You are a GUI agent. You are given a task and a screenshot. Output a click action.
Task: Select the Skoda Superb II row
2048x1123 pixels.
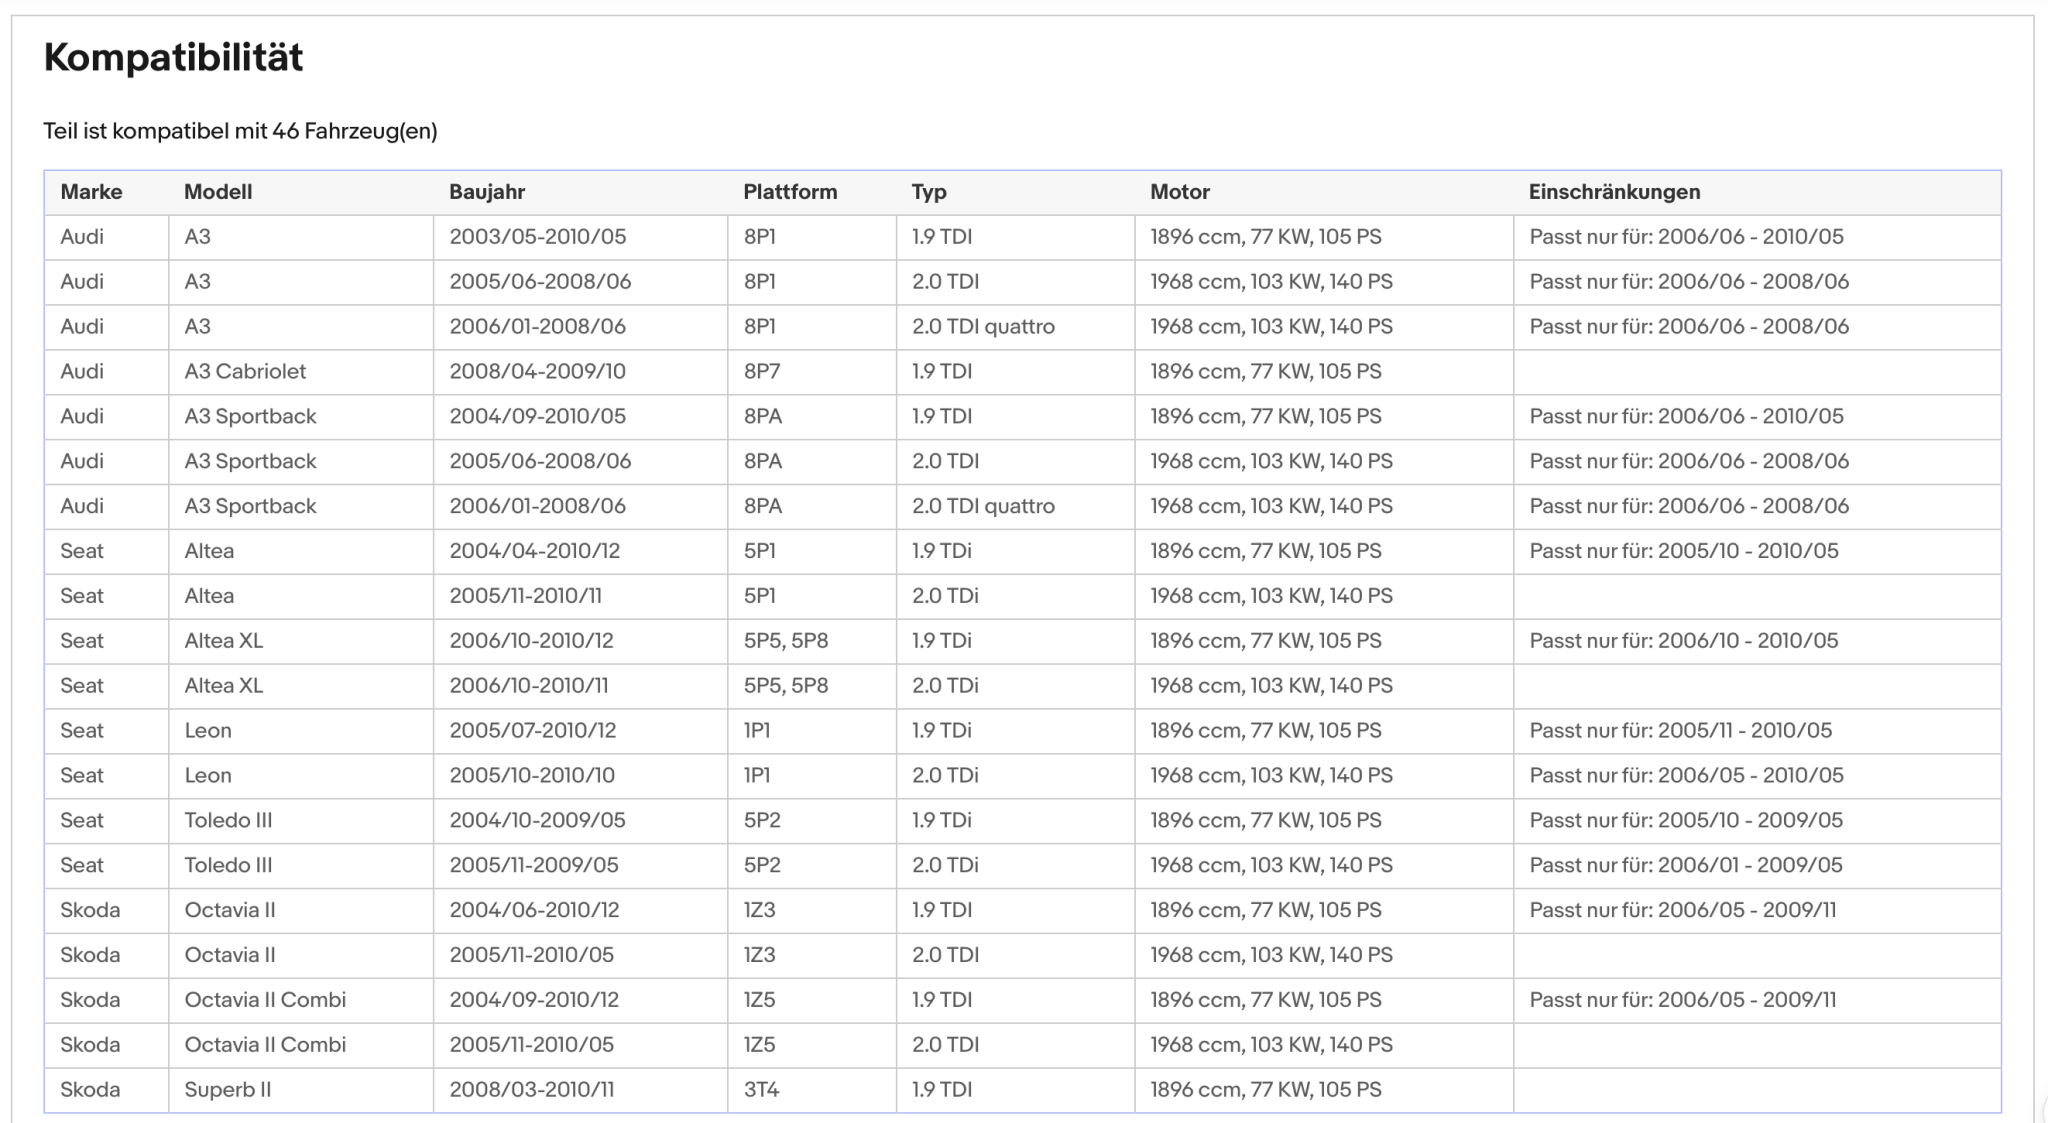point(1022,1090)
